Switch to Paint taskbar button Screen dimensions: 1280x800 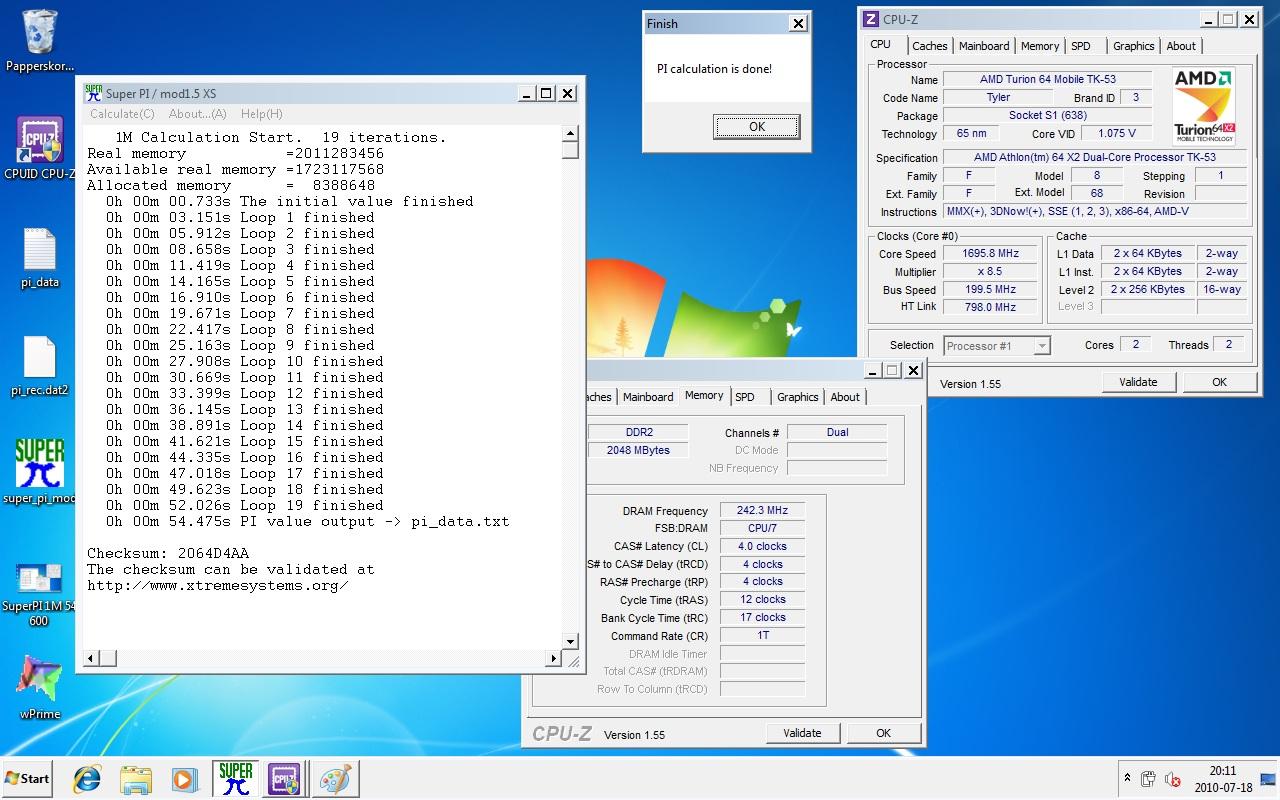[x=333, y=778]
